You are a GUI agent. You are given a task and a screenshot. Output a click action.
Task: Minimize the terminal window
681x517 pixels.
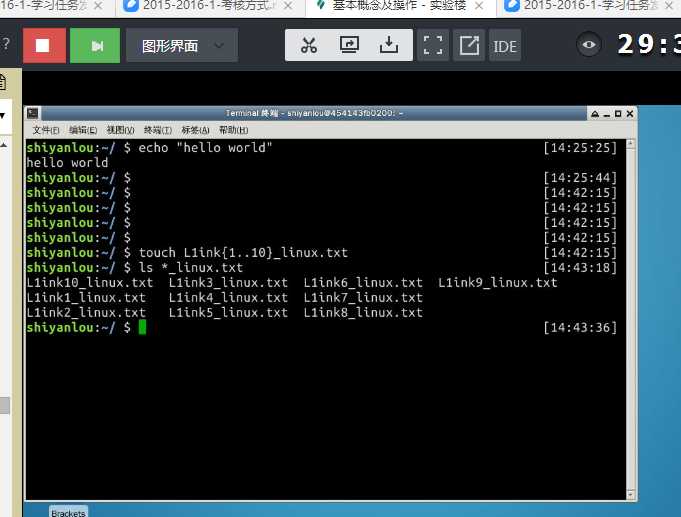coord(606,114)
